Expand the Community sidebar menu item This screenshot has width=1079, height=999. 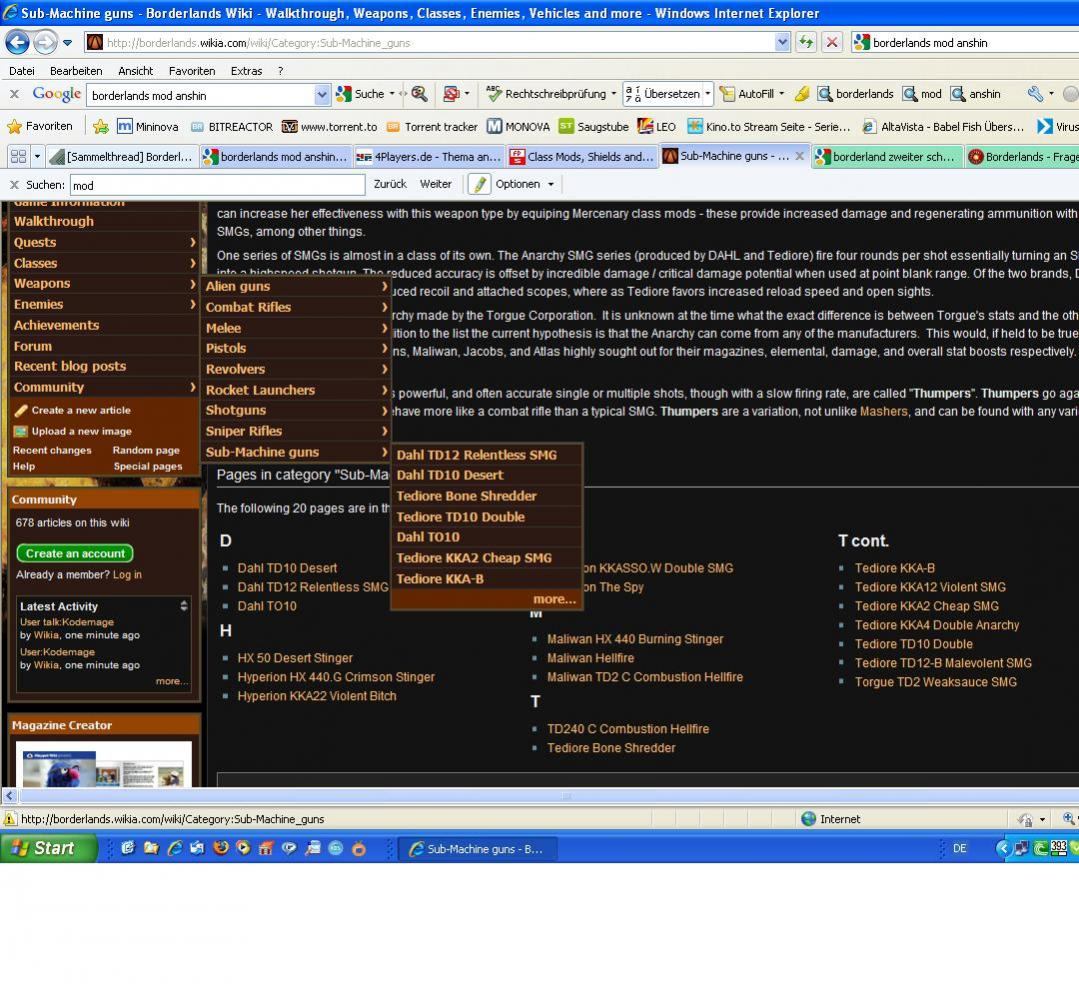pyautogui.click(x=105, y=387)
